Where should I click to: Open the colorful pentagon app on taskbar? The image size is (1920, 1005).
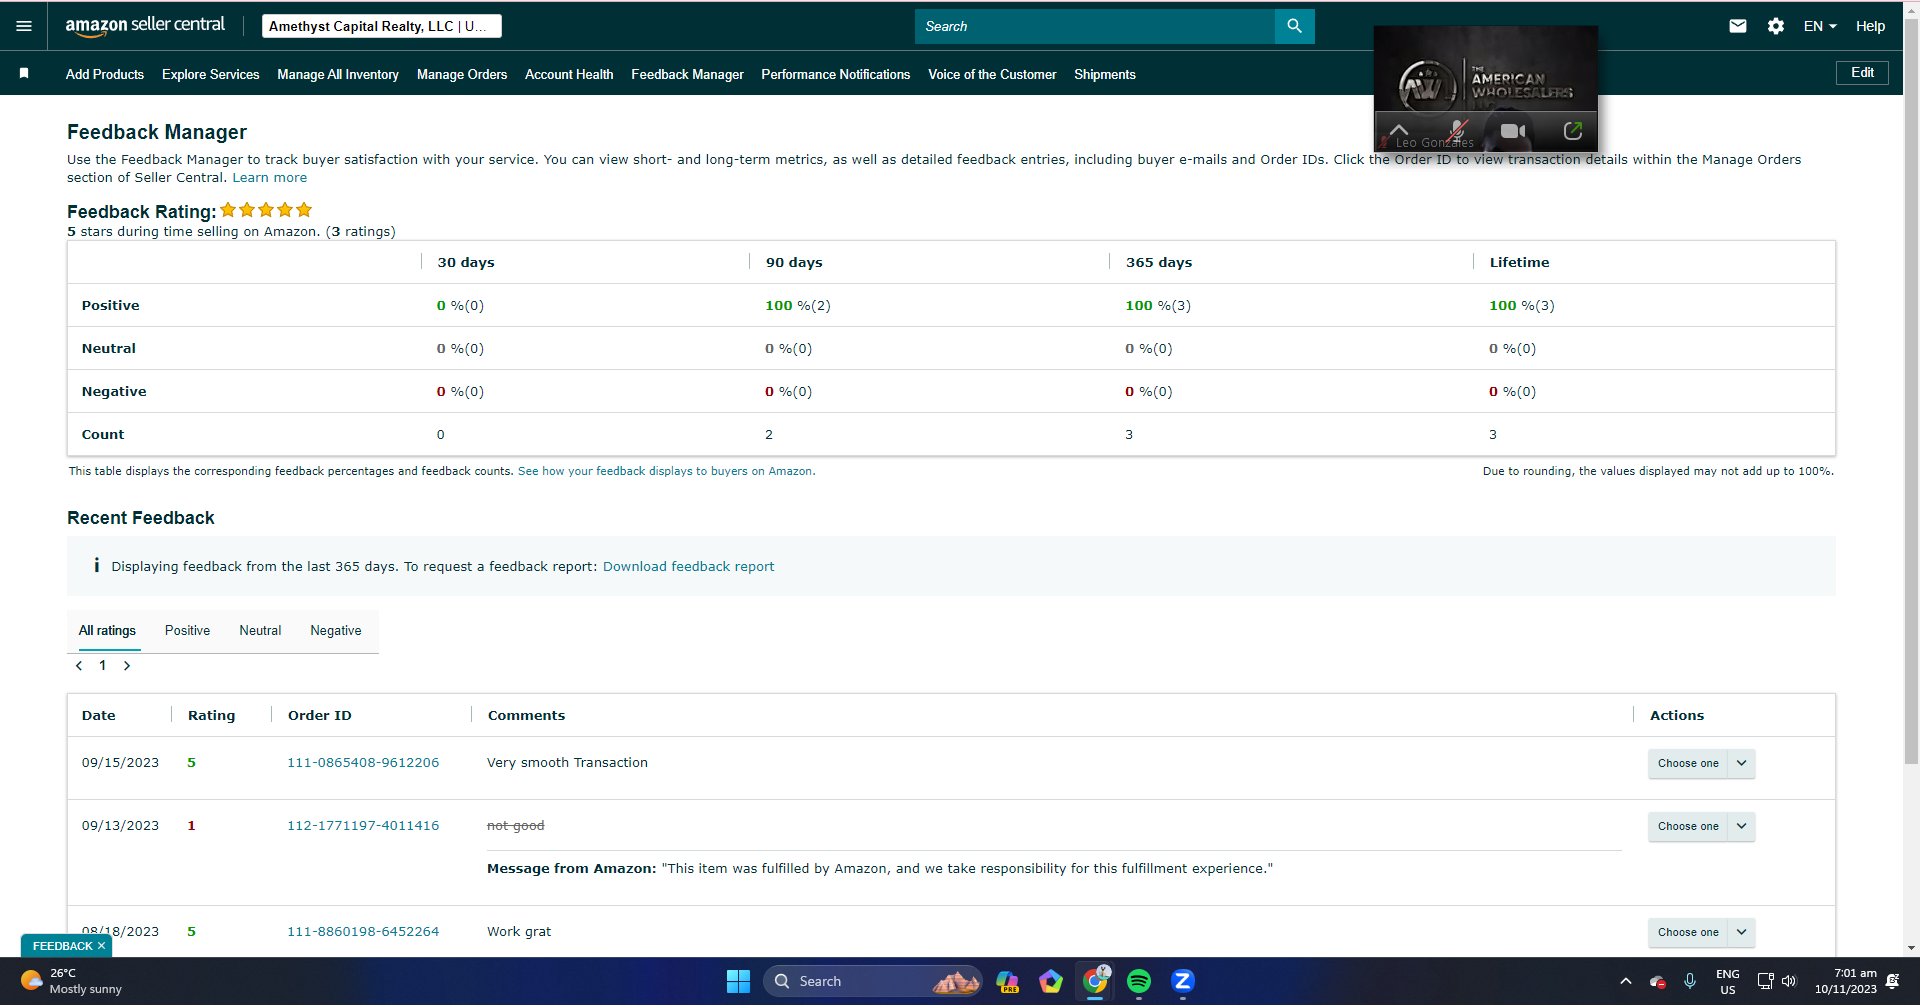tap(1051, 981)
